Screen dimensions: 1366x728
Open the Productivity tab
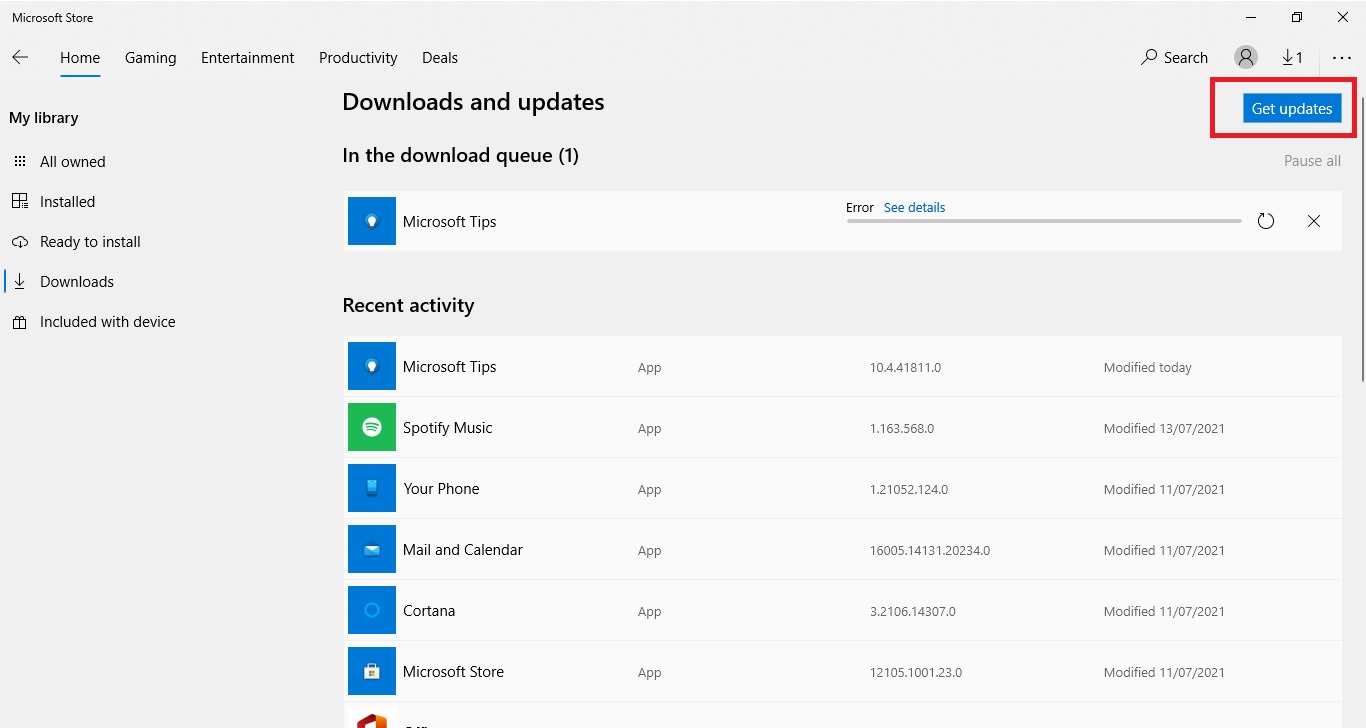click(358, 57)
